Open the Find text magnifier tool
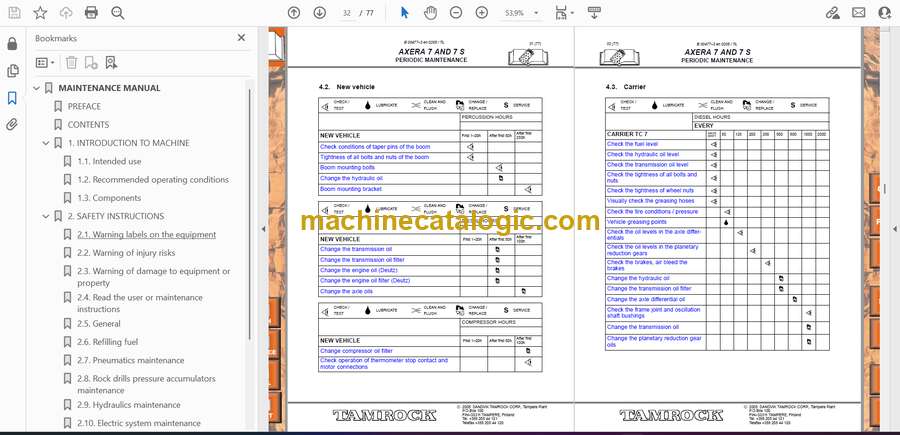This screenshot has width=900, height=435. pos(118,13)
